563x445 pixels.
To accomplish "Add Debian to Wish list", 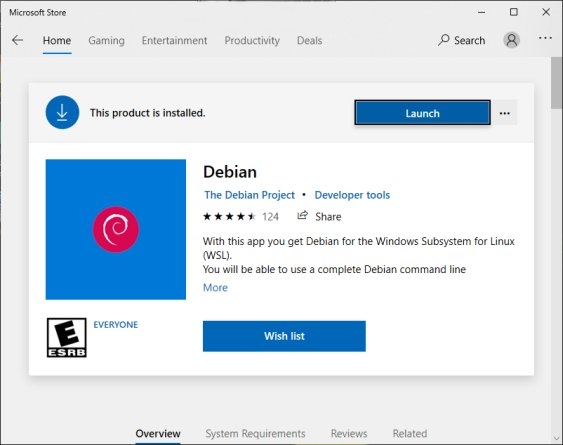I will [284, 336].
